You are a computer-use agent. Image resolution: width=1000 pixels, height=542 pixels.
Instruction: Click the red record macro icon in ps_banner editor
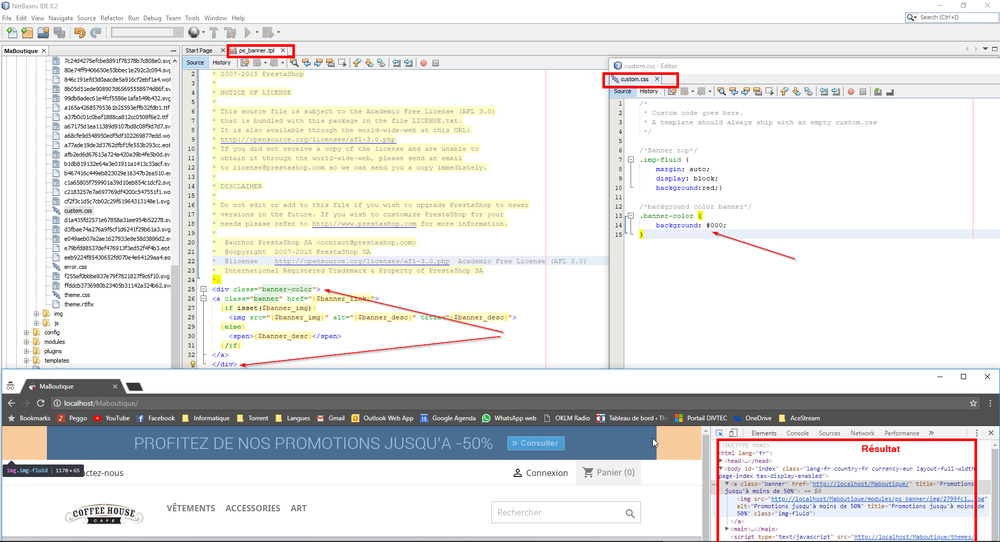point(423,62)
